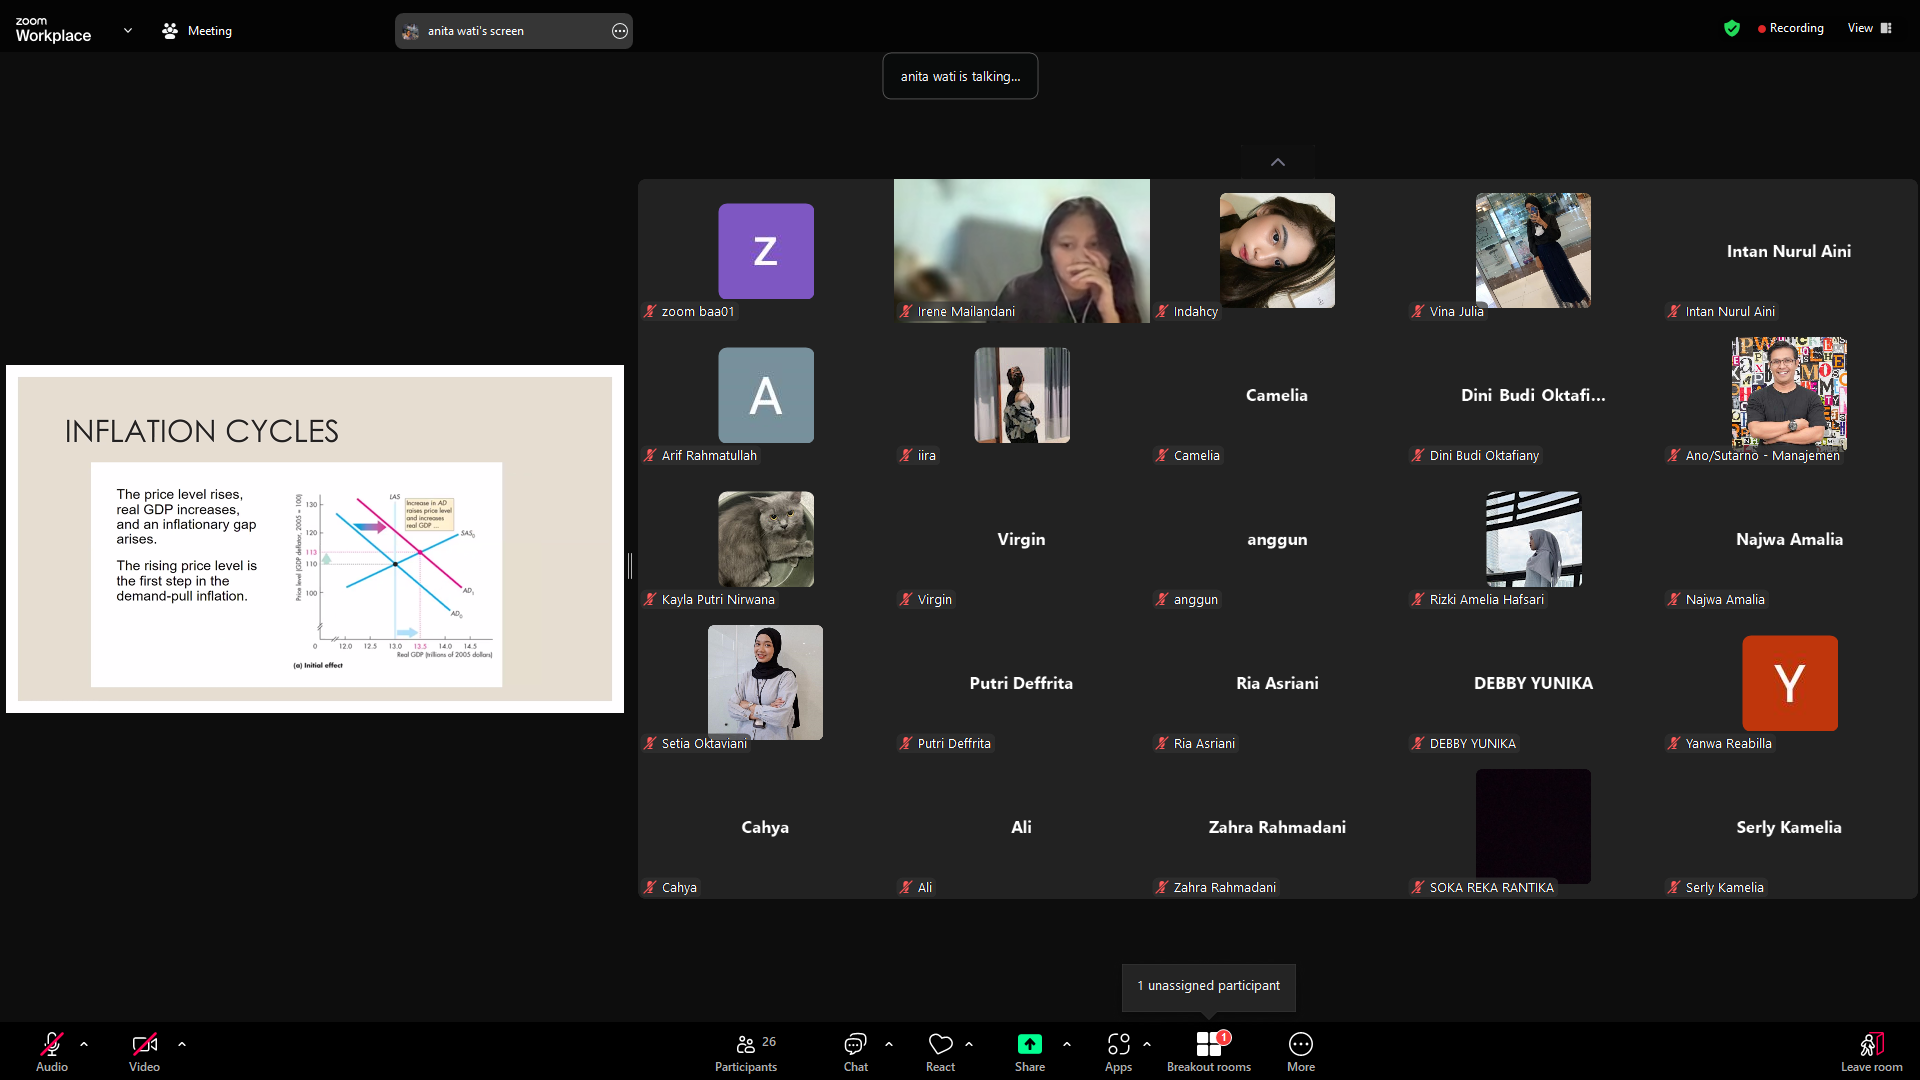Click muted mic icon beside anggun's label
The width and height of the screenshot is (1920, 1080).
coord(1162,599)
